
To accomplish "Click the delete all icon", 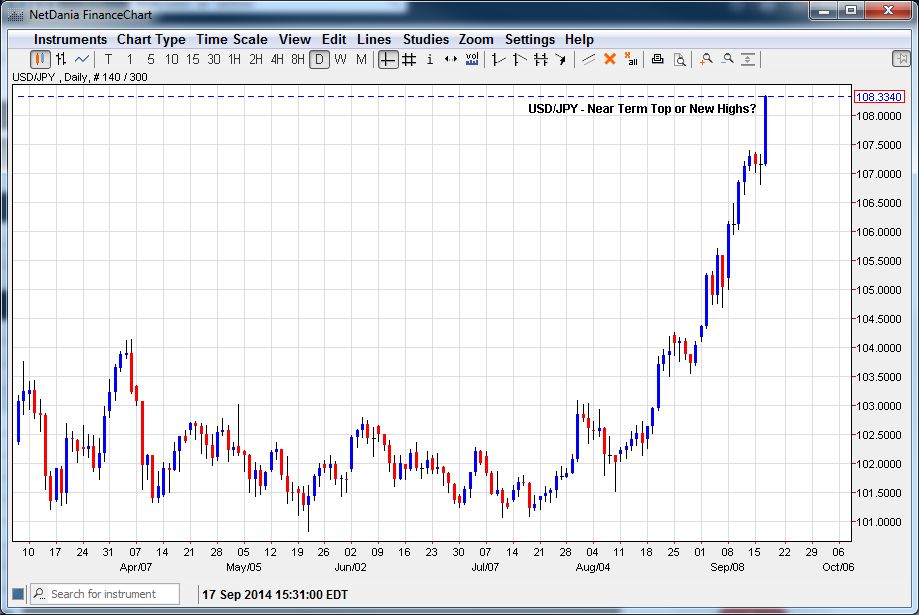I will point(631,59).
